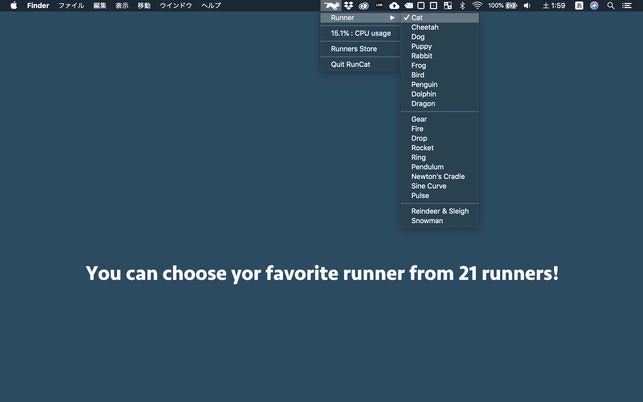Select the Dragon runner
The width and height of the screenshot is (643, 402).
coord(440,104)
